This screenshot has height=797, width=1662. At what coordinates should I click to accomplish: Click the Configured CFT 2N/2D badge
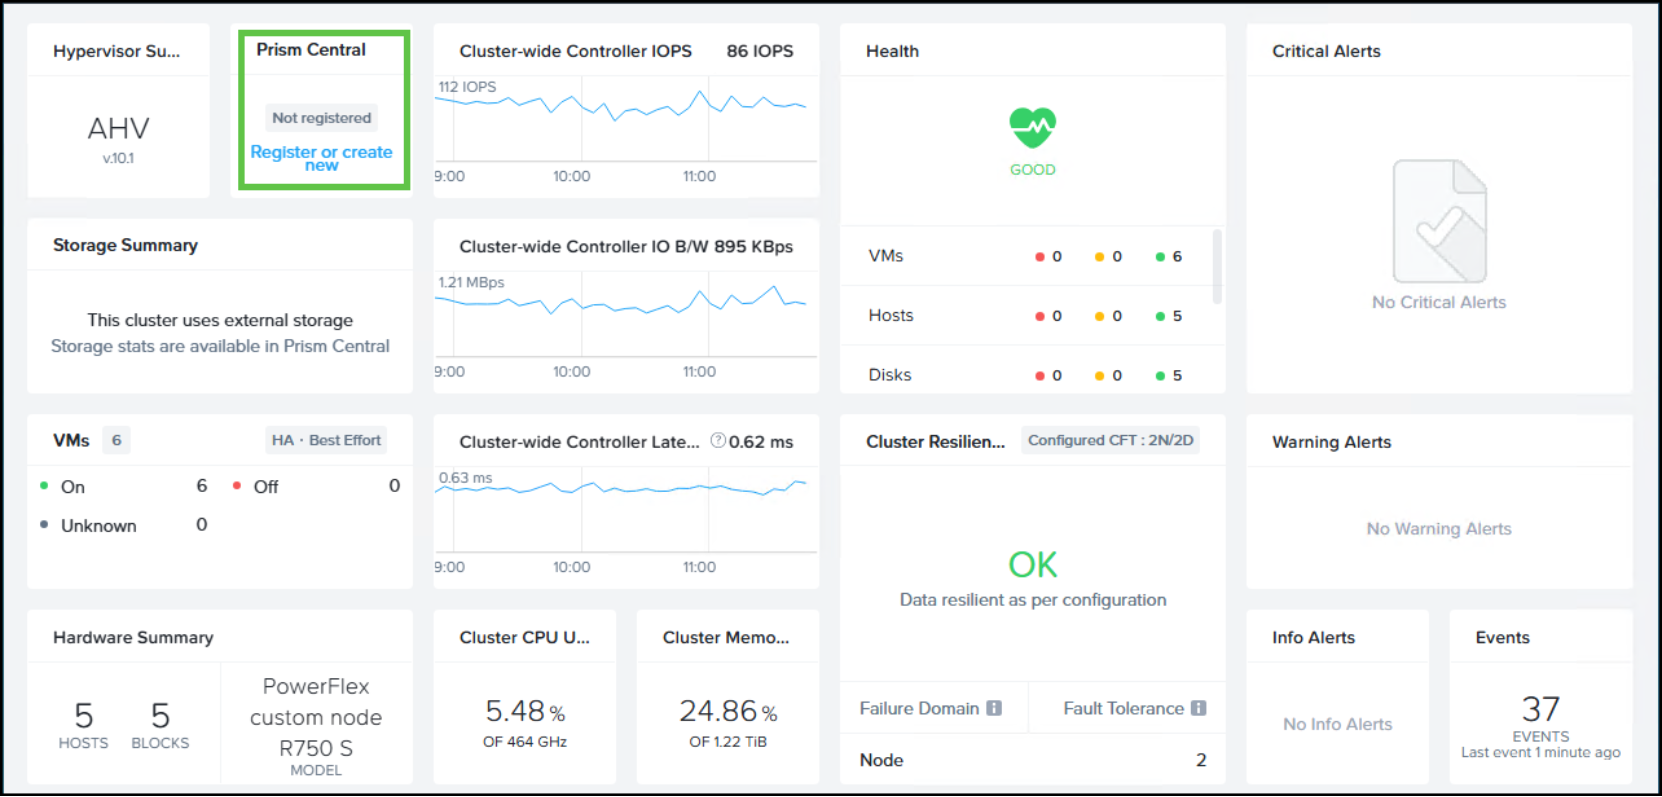pos(1110,440)
